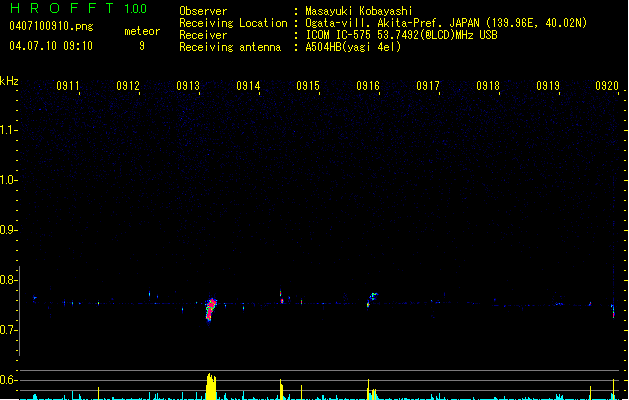Click the large pink meteor echo near 0913
The width and height of the screenshot is (629, 400).
click(211, 309)
